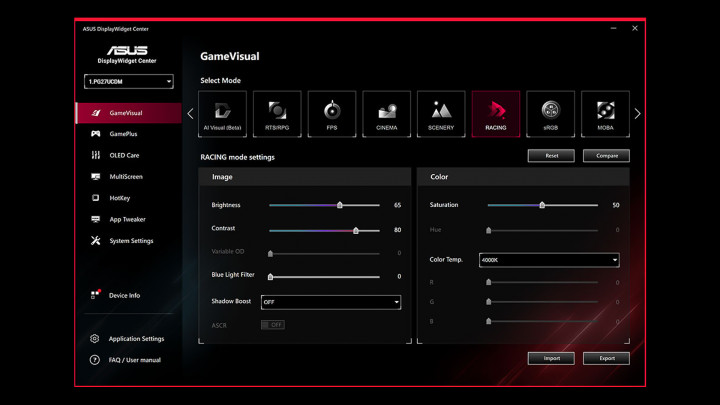Click the OLED Care sliders icon

coord(96,155)
